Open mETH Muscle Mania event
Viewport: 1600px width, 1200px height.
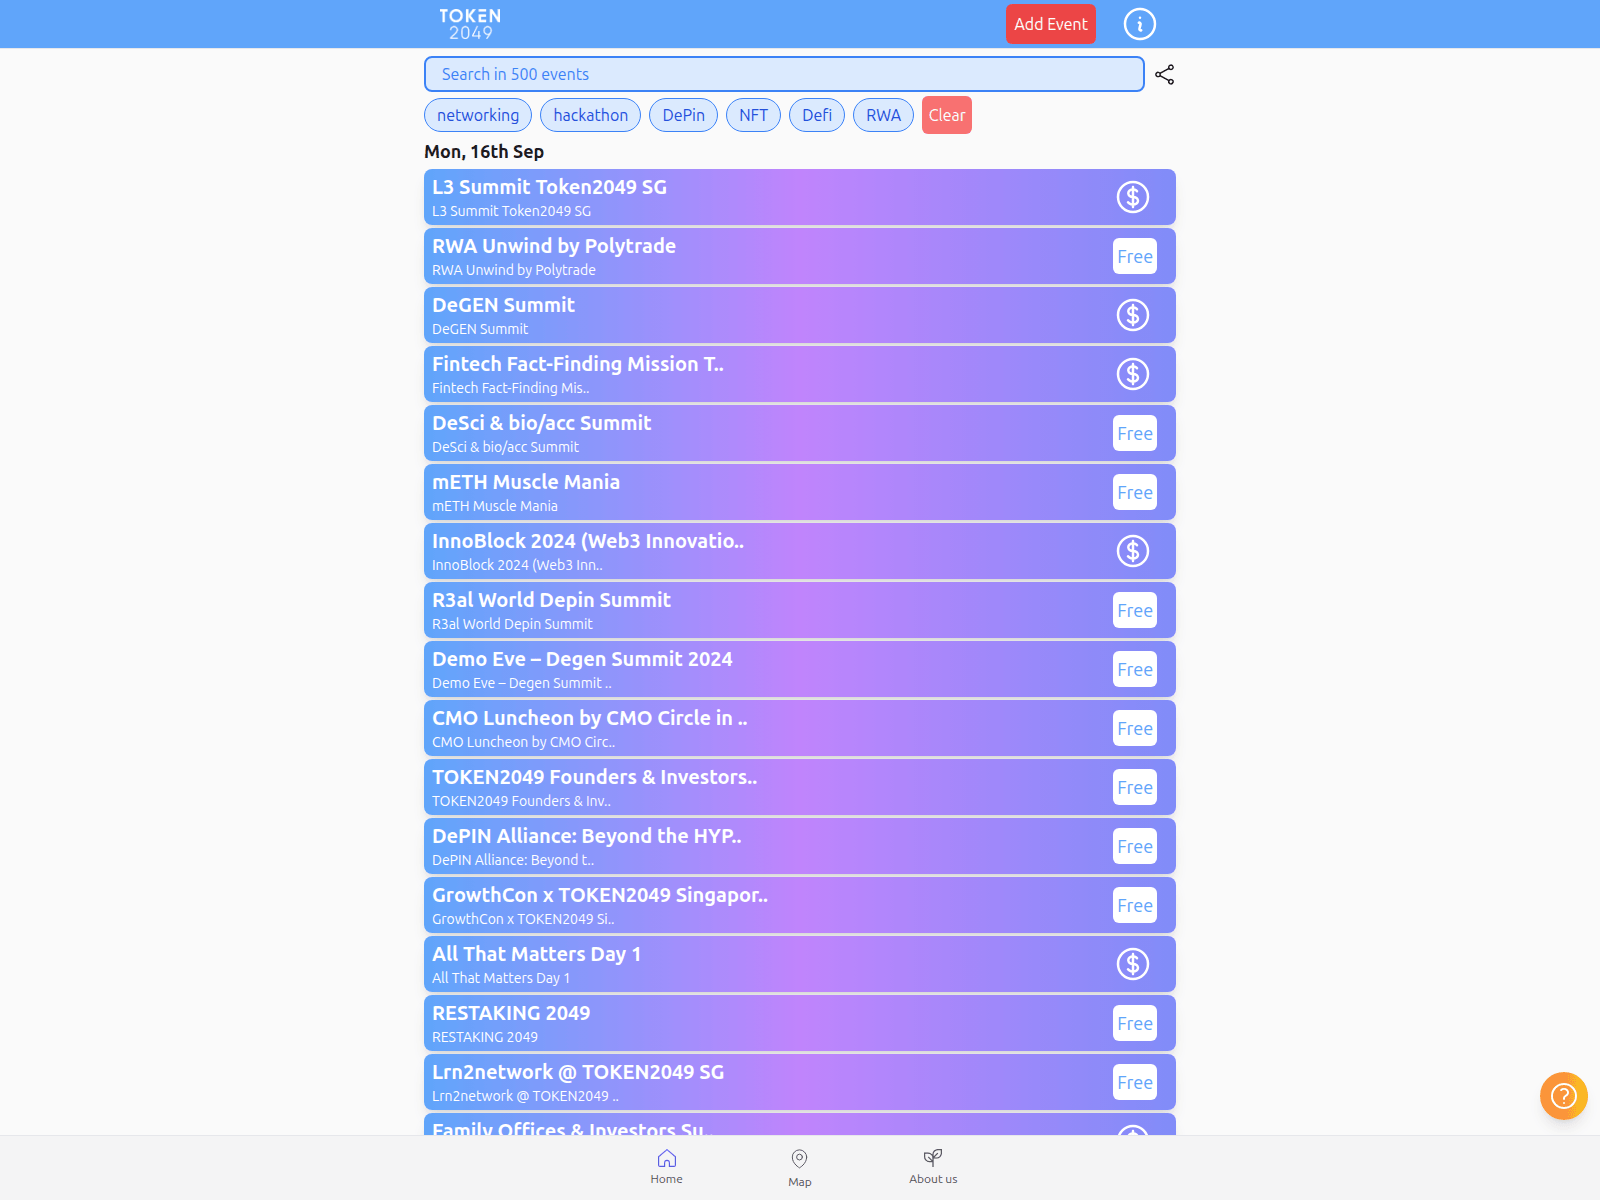[800, 492]
